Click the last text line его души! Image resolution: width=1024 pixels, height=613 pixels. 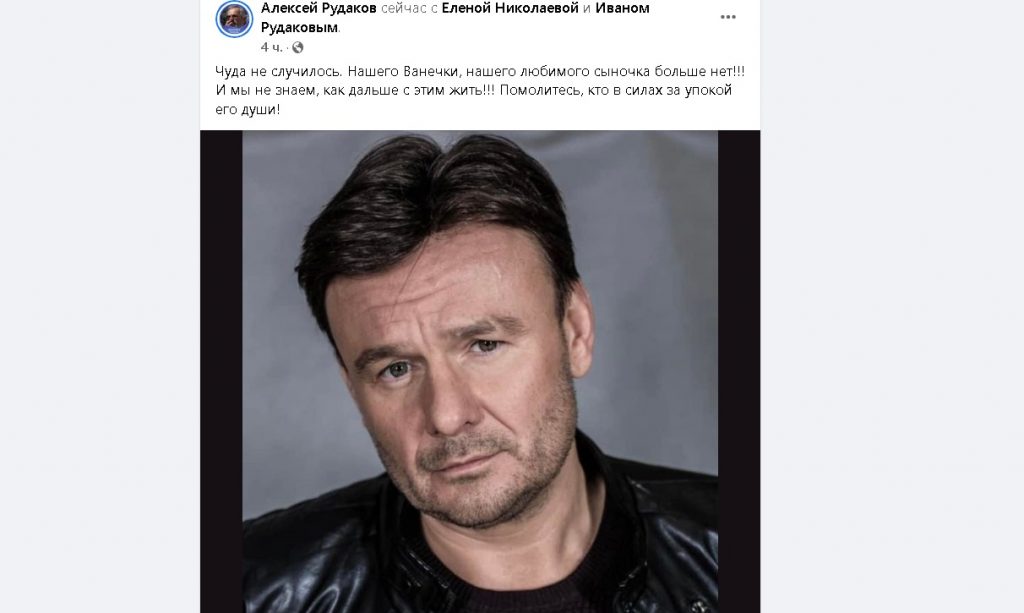click(x=248, y=109)
